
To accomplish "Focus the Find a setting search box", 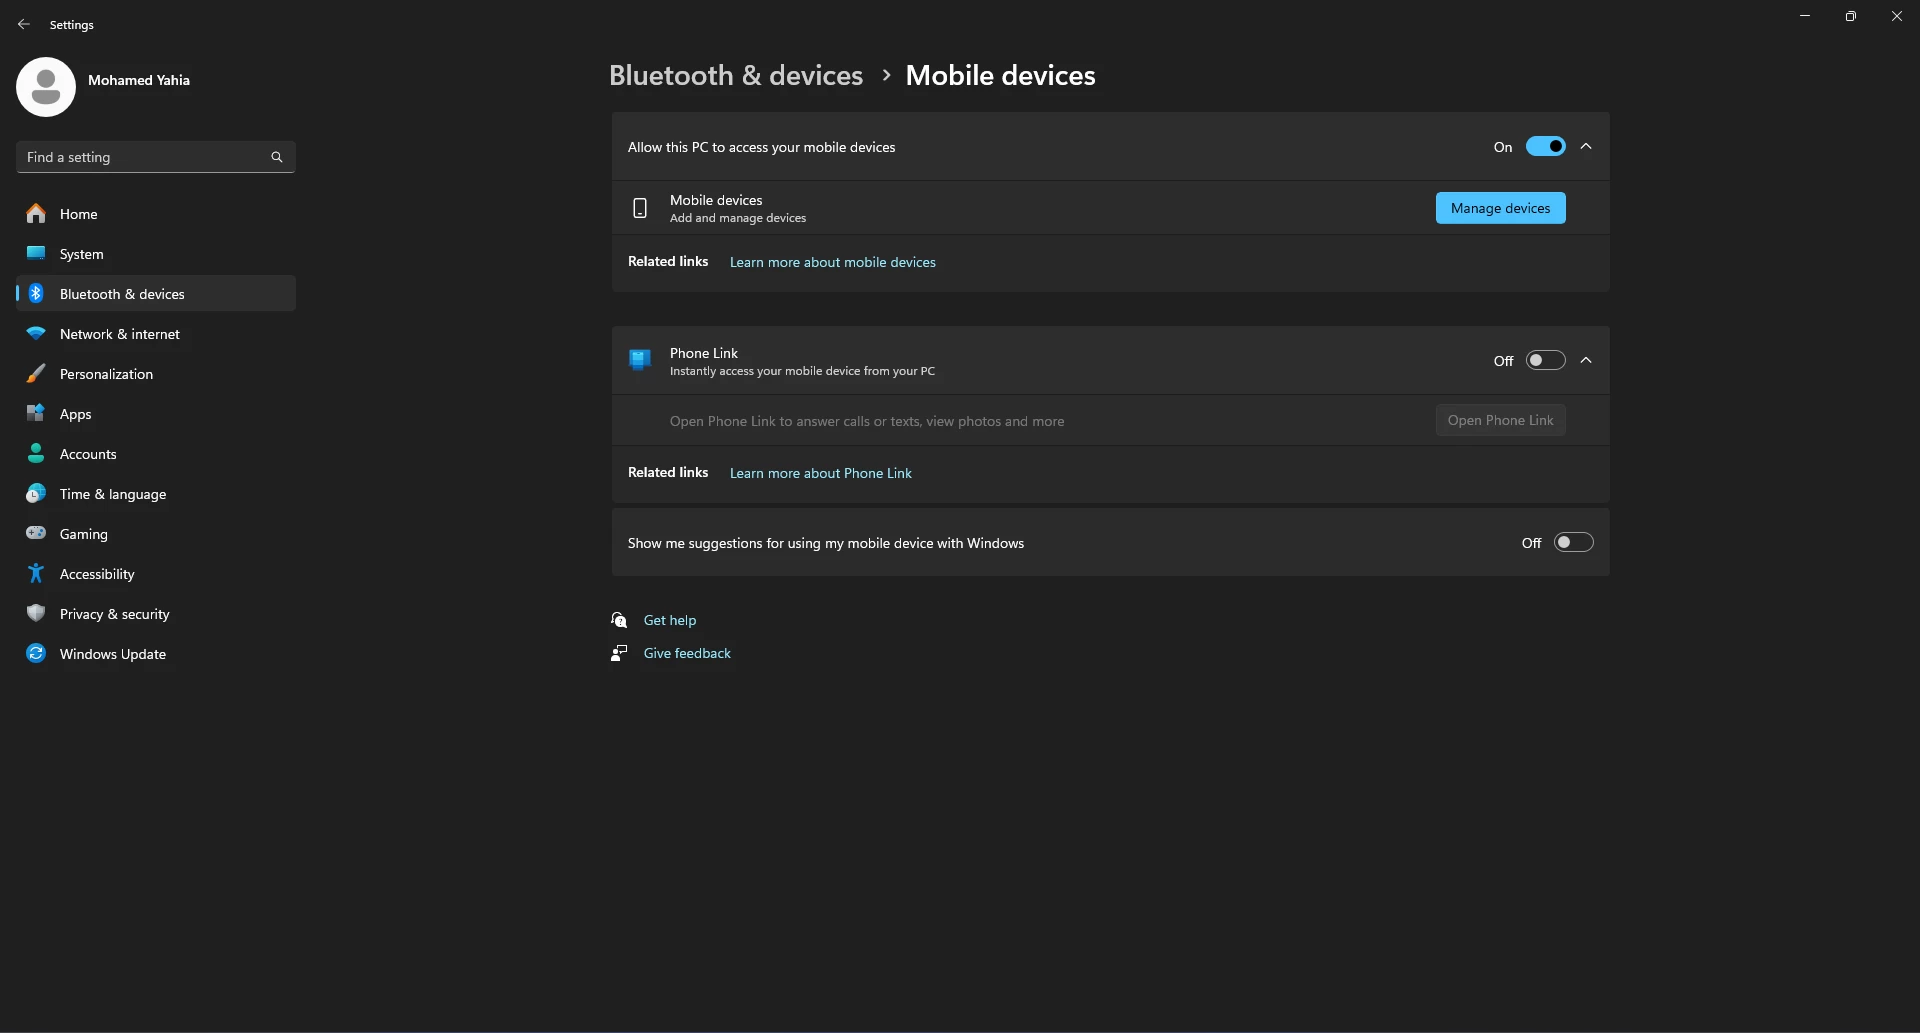I will tap(156, 157).
